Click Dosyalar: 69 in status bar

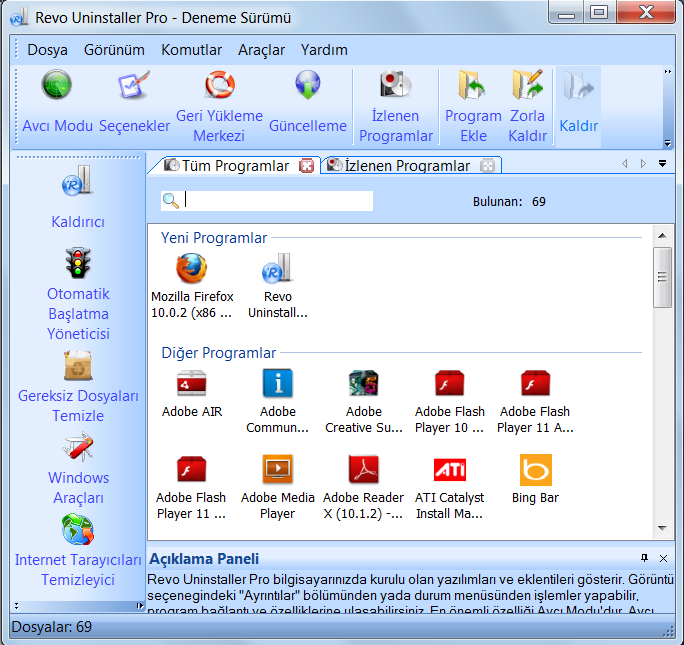point(51,627)
